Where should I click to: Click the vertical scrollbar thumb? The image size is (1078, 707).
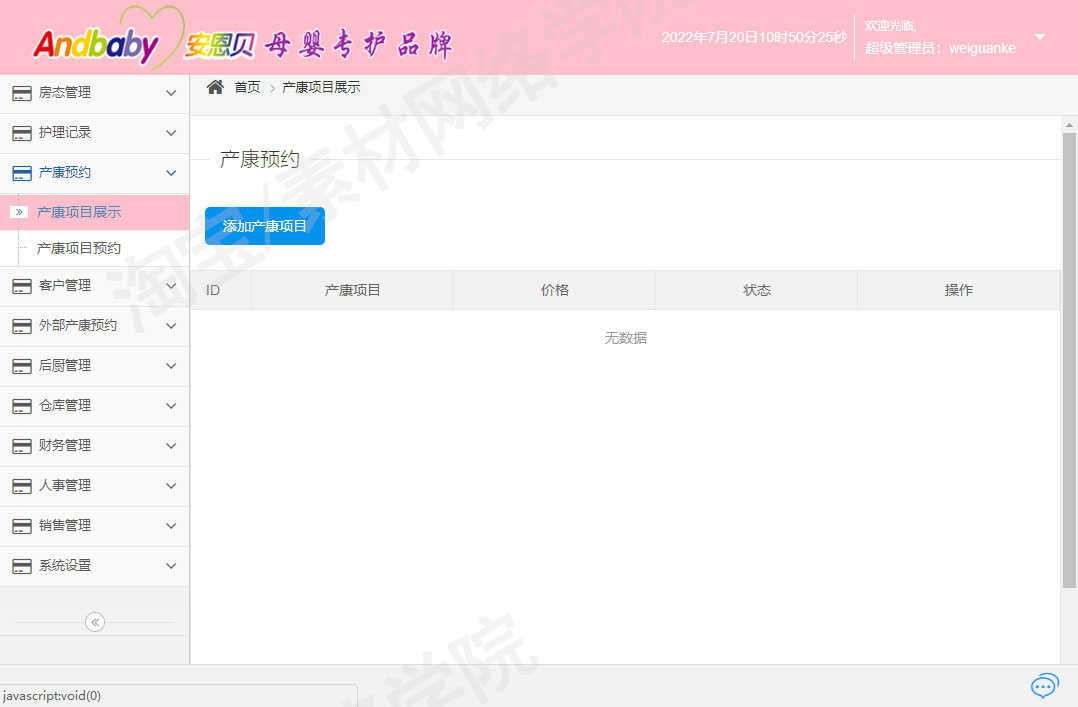click(x=1069, y=360)
